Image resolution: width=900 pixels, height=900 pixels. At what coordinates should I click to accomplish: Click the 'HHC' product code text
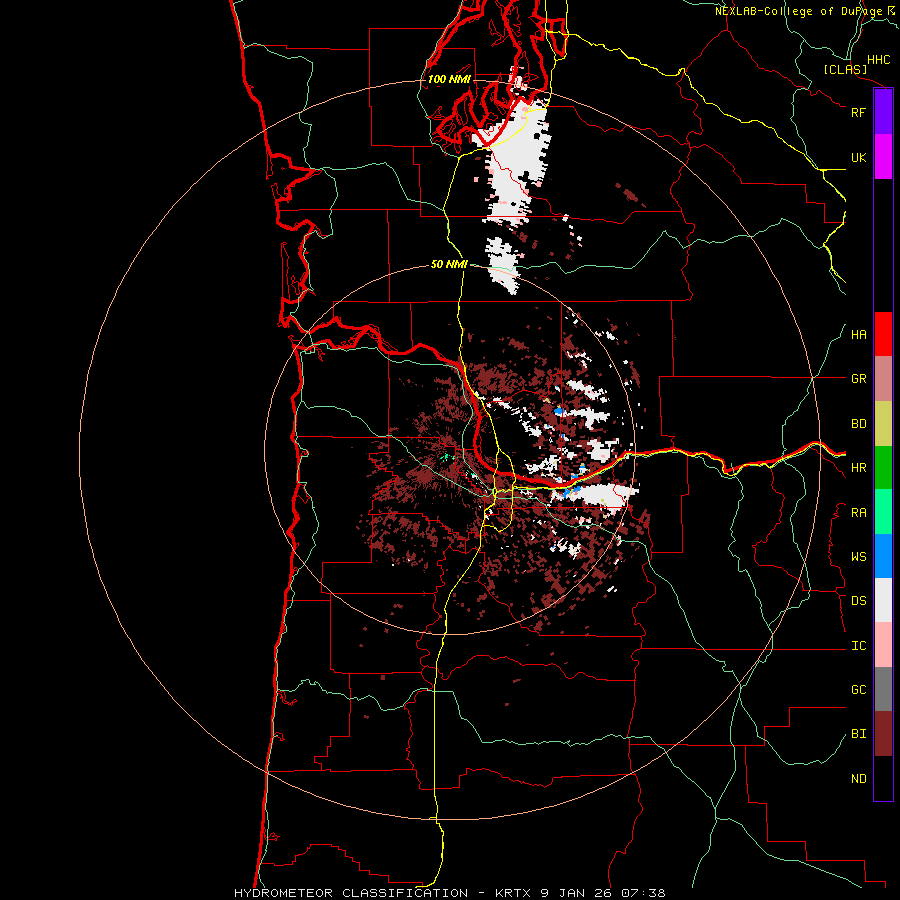[x=879, y=60]
